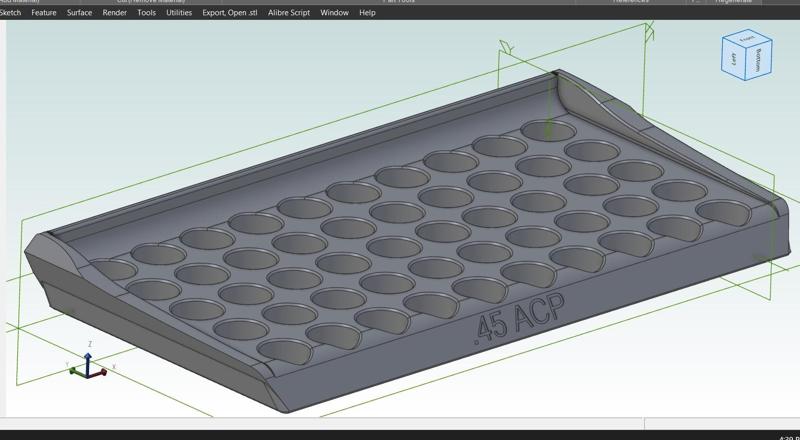This screenshot has width=800, height=440.
Task: Open the Export, Open .stl menu
Action: click(230, 13)
